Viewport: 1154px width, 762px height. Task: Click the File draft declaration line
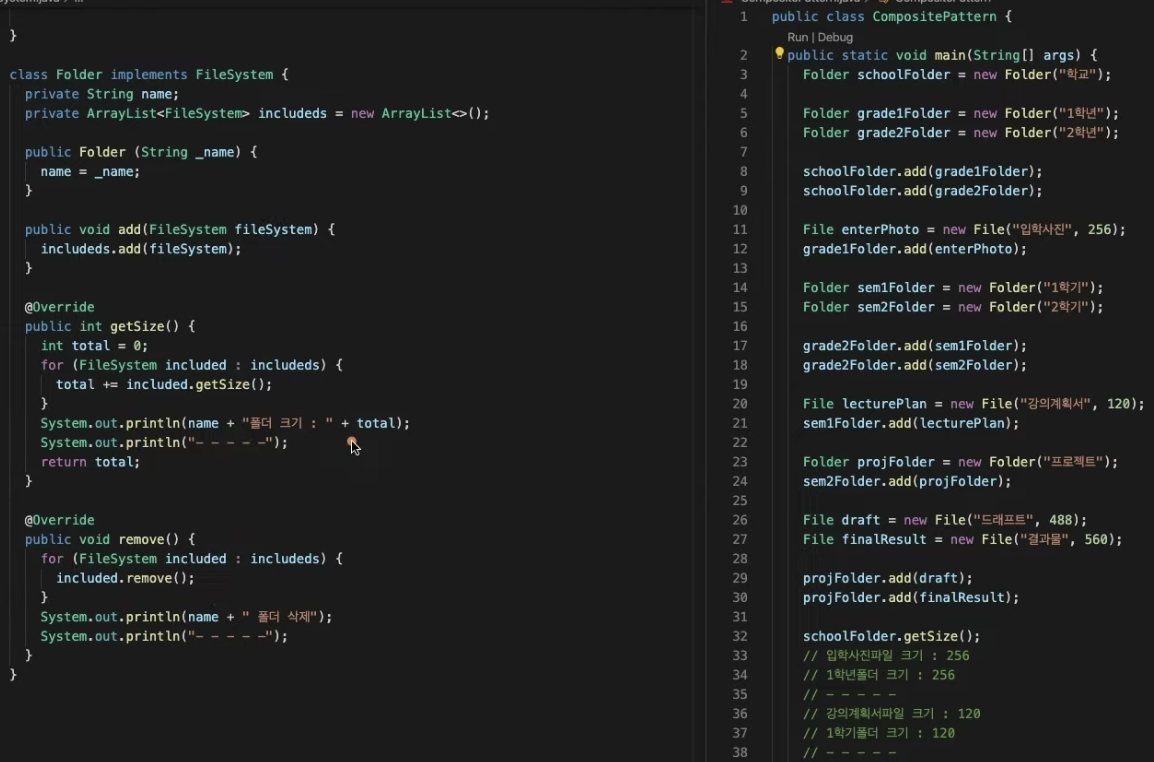945,520
